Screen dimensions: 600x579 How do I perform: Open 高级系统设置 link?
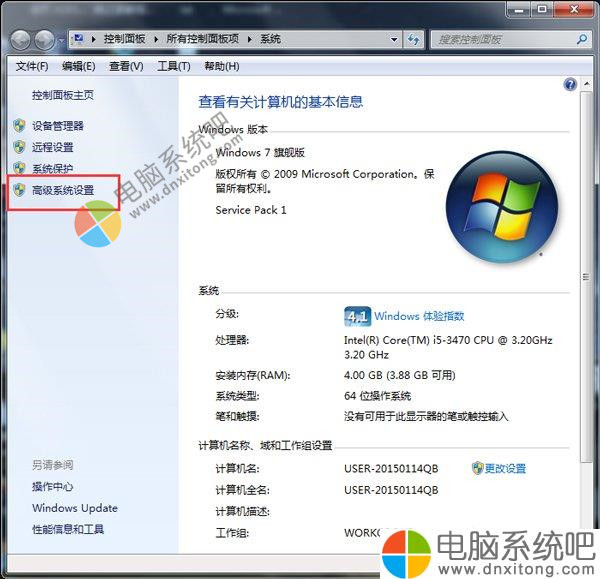click(63, 190)
